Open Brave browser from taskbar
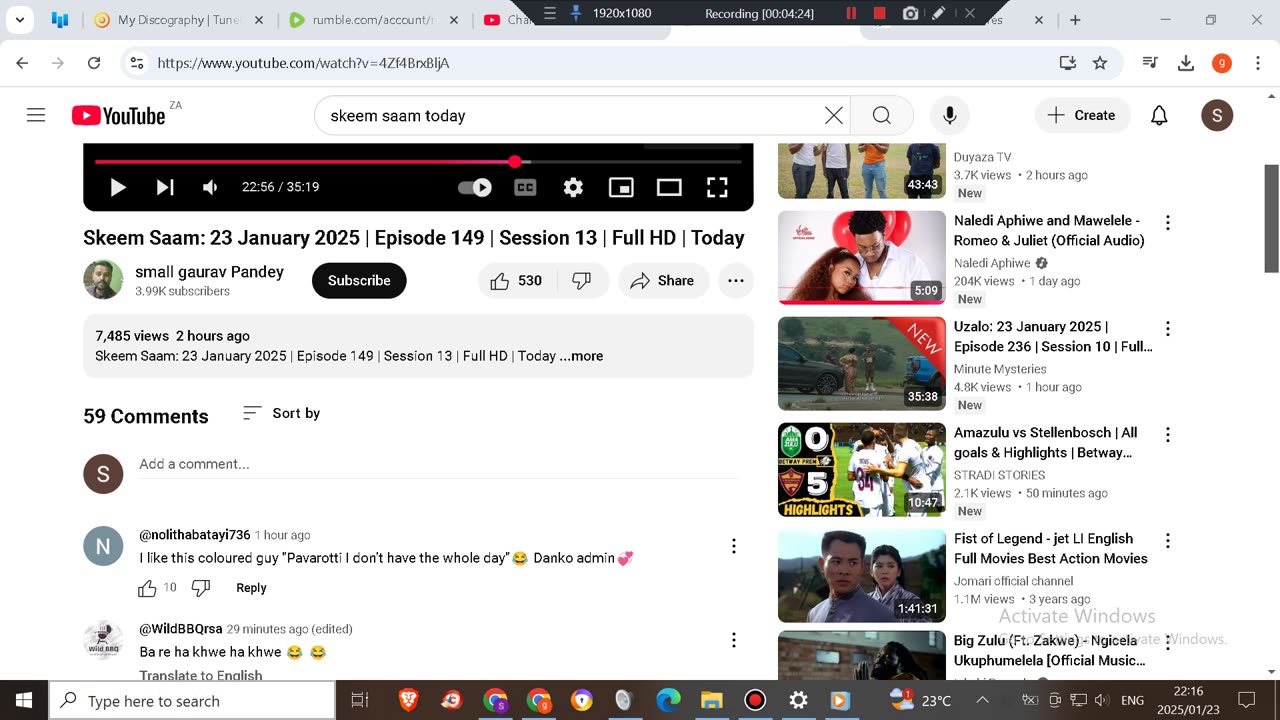The height and width of the screenshot is (720, 1280). click(408, 701)
